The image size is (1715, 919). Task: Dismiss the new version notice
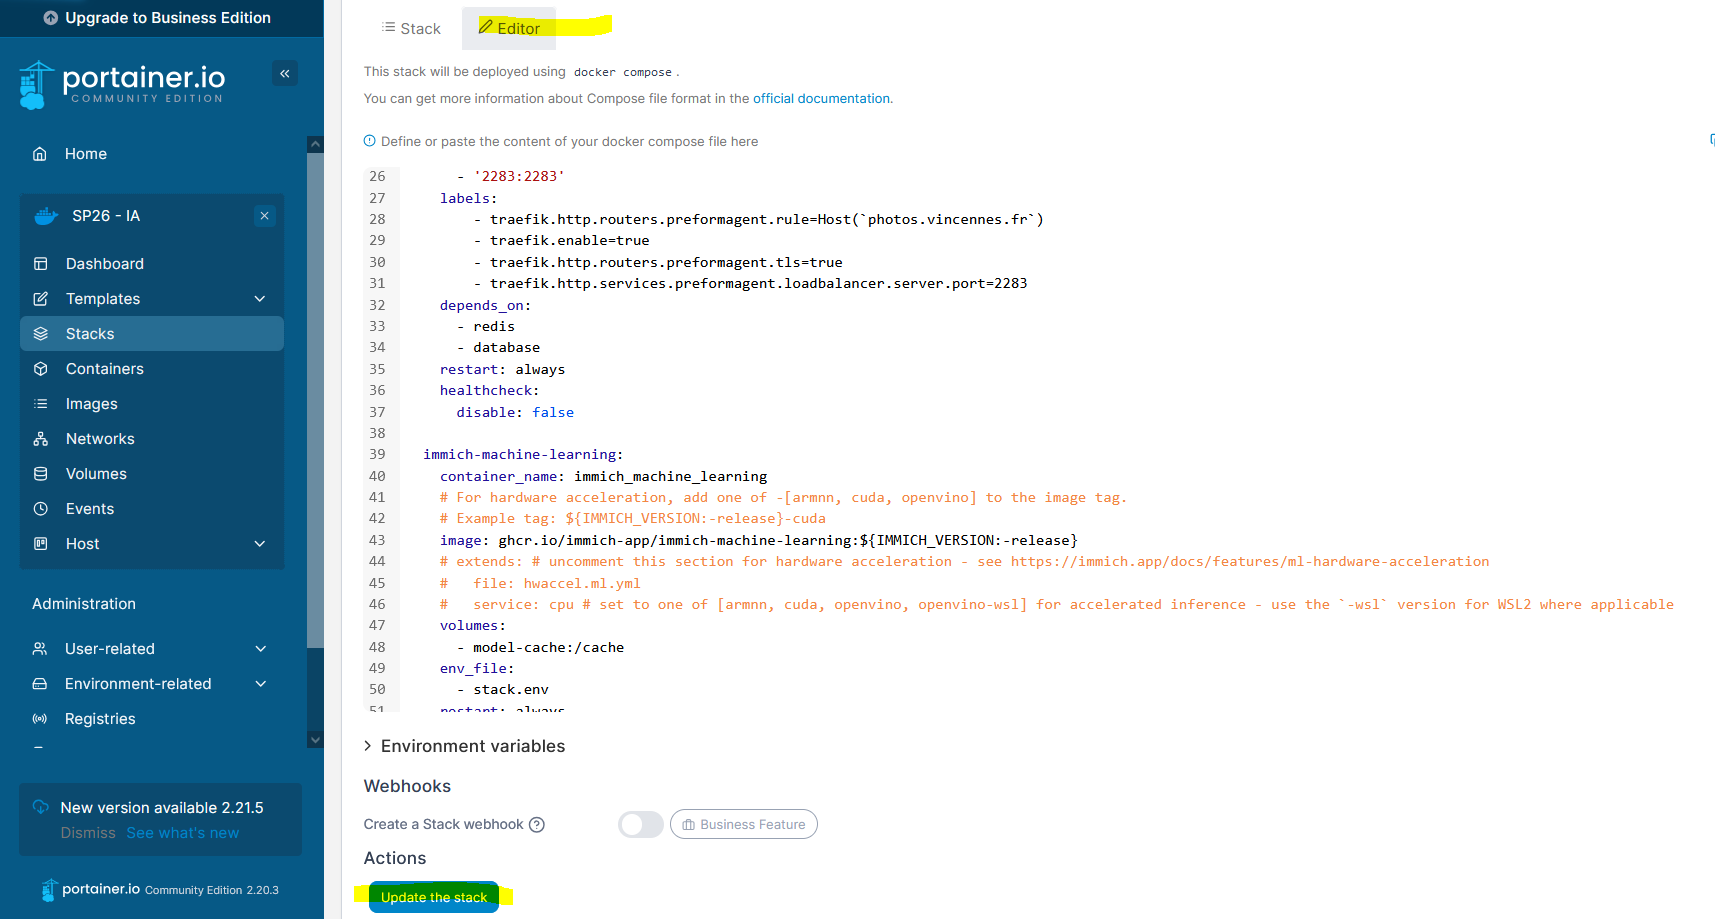pyautogui.click(x=88, y=833)
